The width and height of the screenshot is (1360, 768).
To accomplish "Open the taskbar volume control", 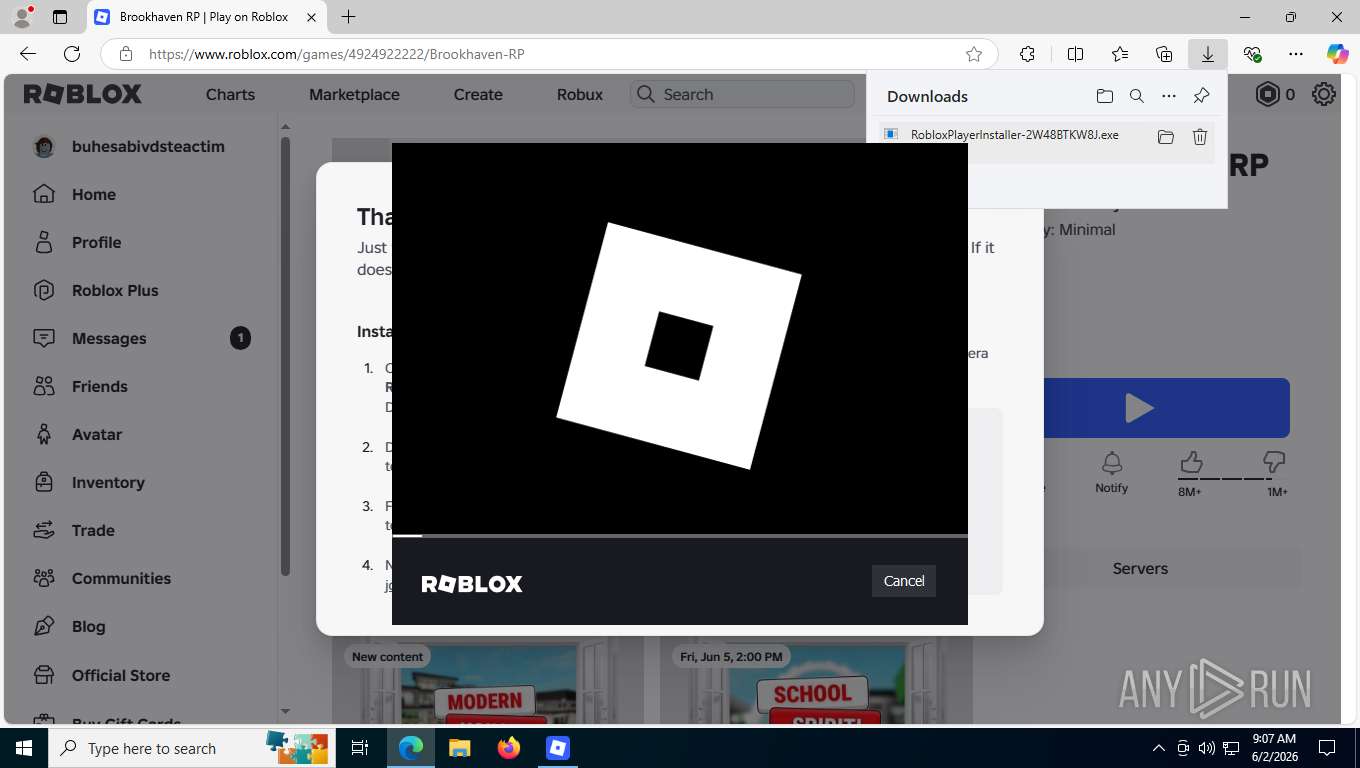I will point(1207,748).
